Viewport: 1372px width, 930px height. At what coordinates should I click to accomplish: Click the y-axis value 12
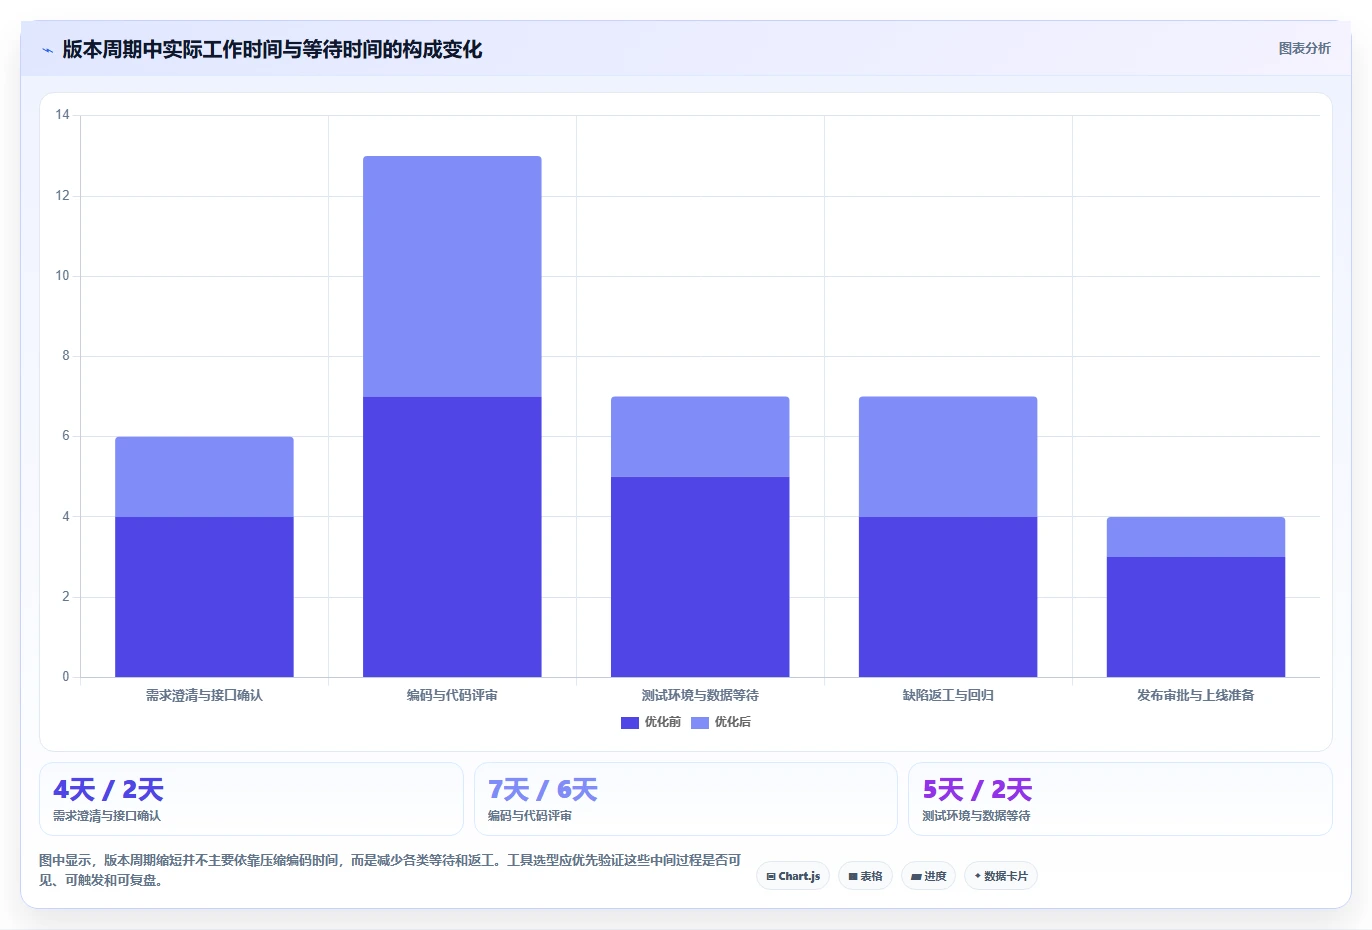tap(63, 195)
